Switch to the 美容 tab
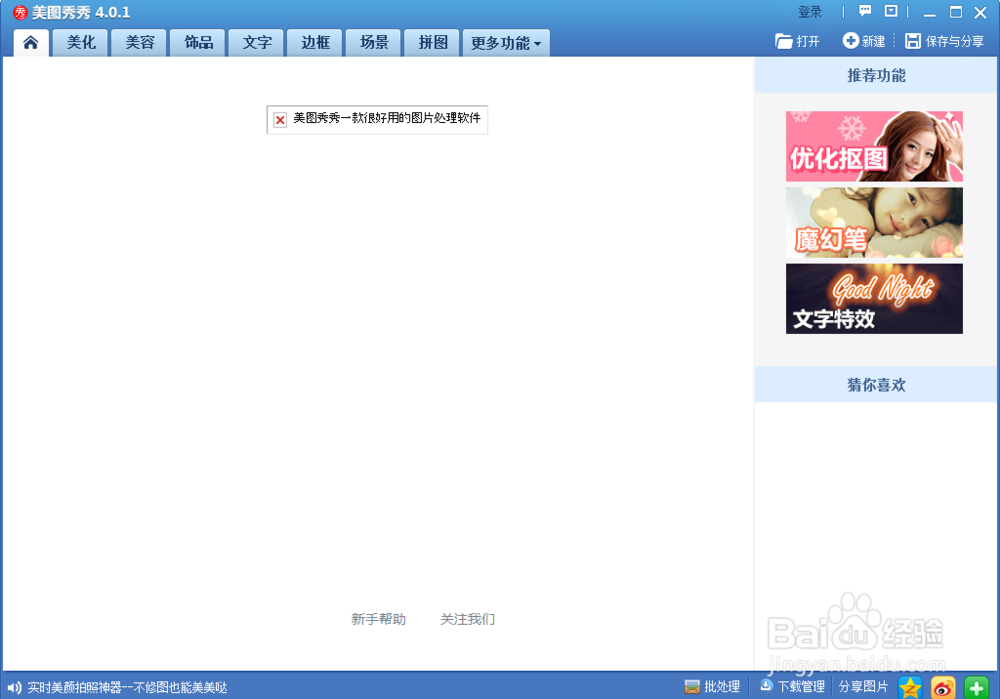 [x=140, y=43]
